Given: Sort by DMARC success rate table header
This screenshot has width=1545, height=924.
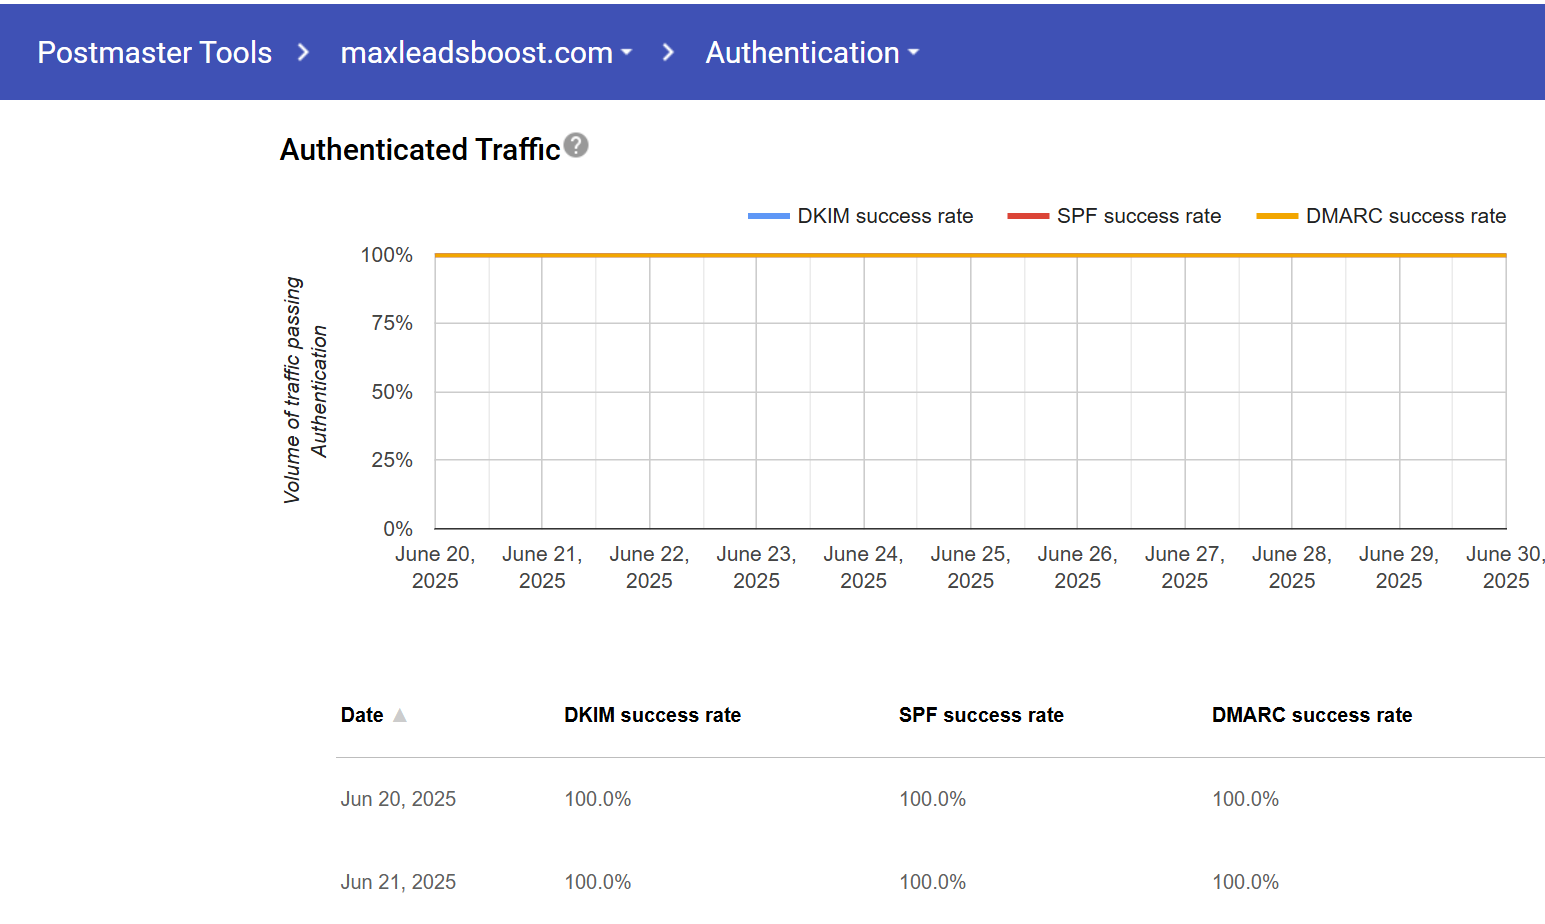Looking at the screenshot, I should pyautogui.click(x=1312, y=715).
